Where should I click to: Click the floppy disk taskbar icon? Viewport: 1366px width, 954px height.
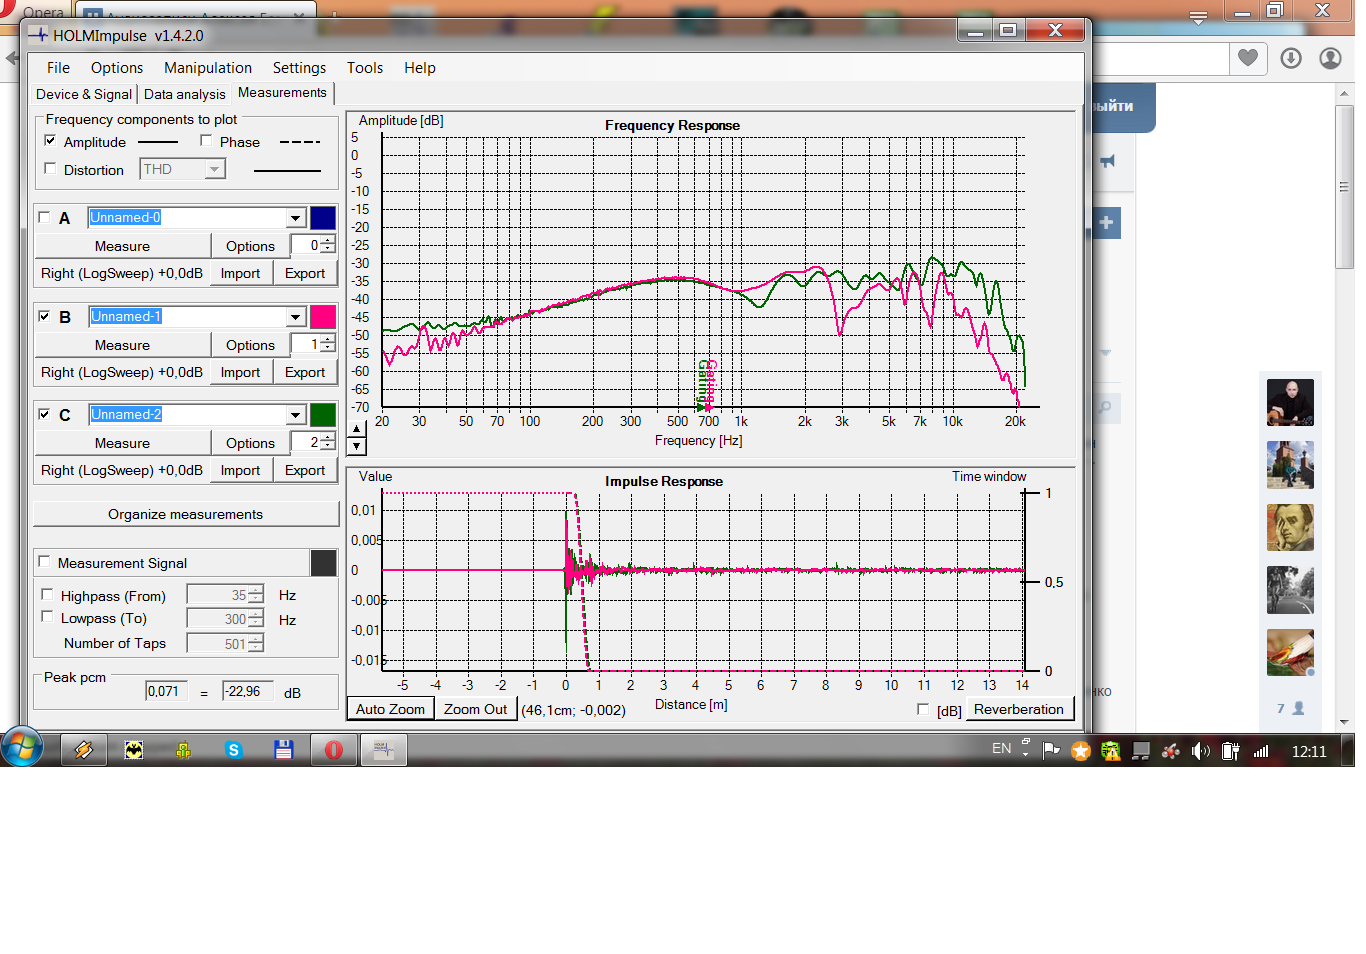[284, 750]
